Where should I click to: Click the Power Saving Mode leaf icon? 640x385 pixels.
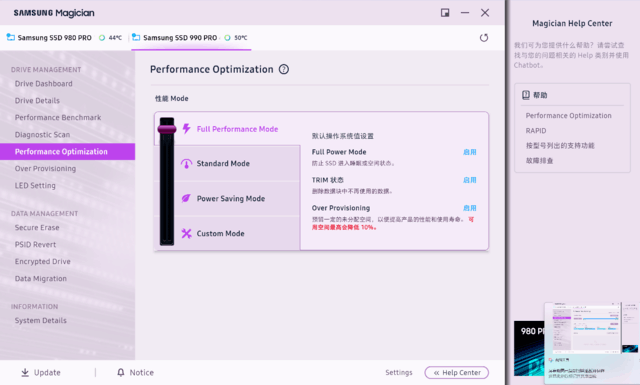pyautogui.click(x=186, y=198)
